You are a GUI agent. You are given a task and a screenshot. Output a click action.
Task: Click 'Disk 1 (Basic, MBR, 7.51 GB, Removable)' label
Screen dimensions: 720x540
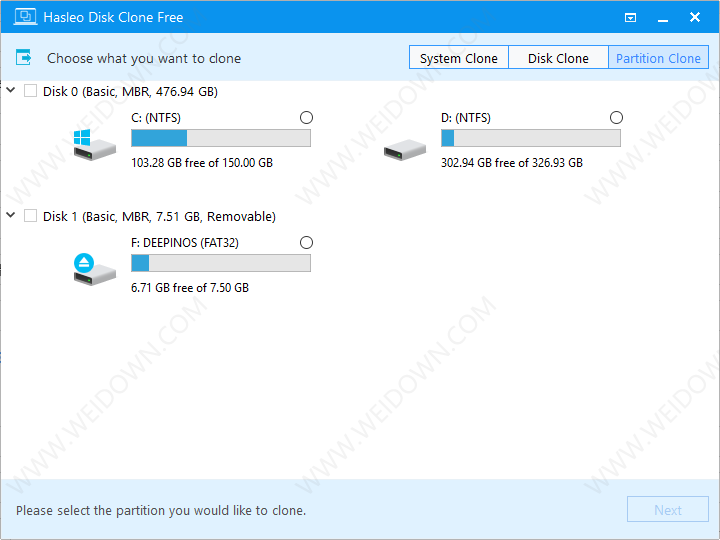(x=159, y=216)
